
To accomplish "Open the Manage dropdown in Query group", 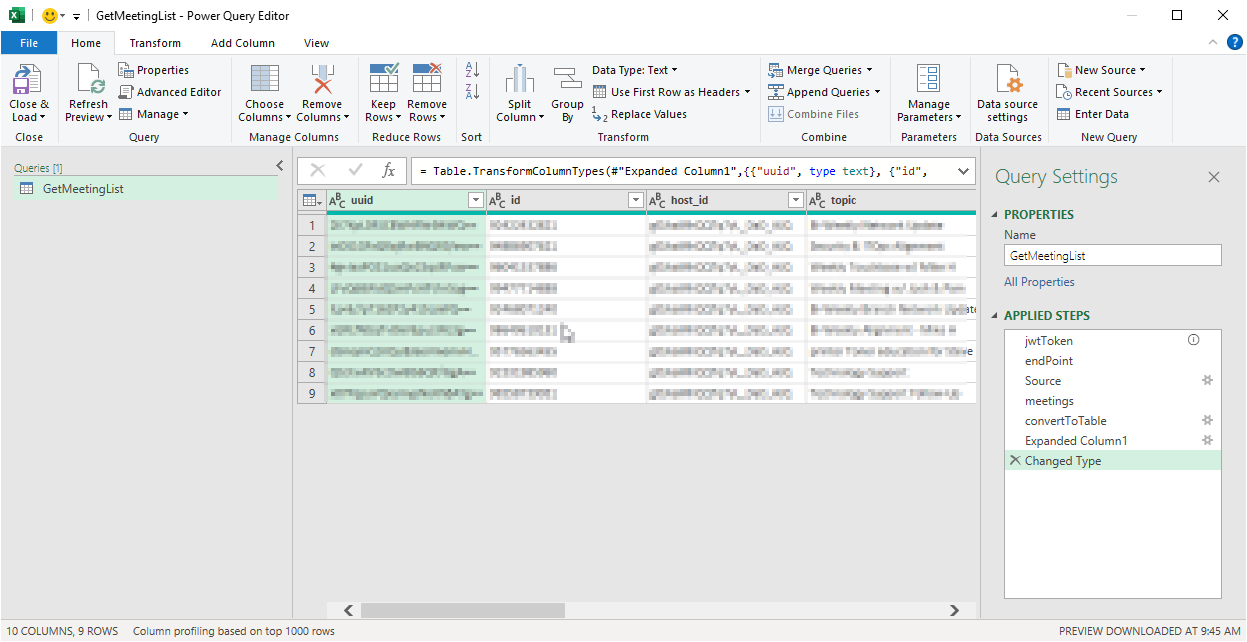I will coord(154,114).
